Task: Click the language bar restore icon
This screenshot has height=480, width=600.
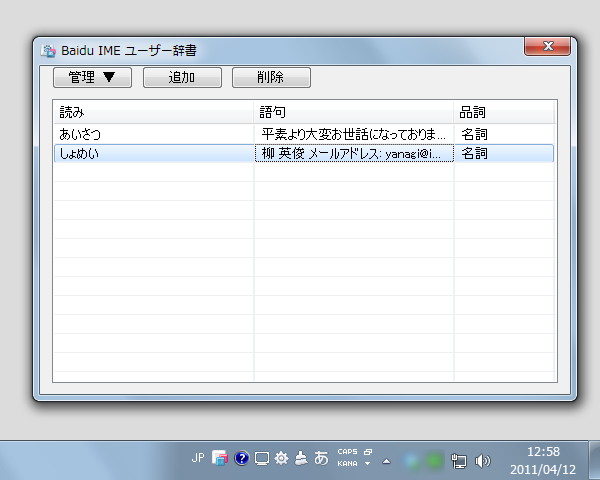Action: coord(368,452)
